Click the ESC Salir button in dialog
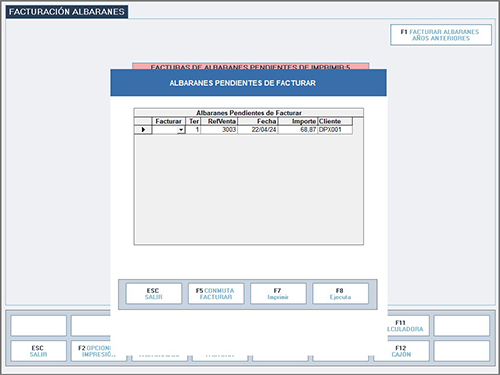 154,294
